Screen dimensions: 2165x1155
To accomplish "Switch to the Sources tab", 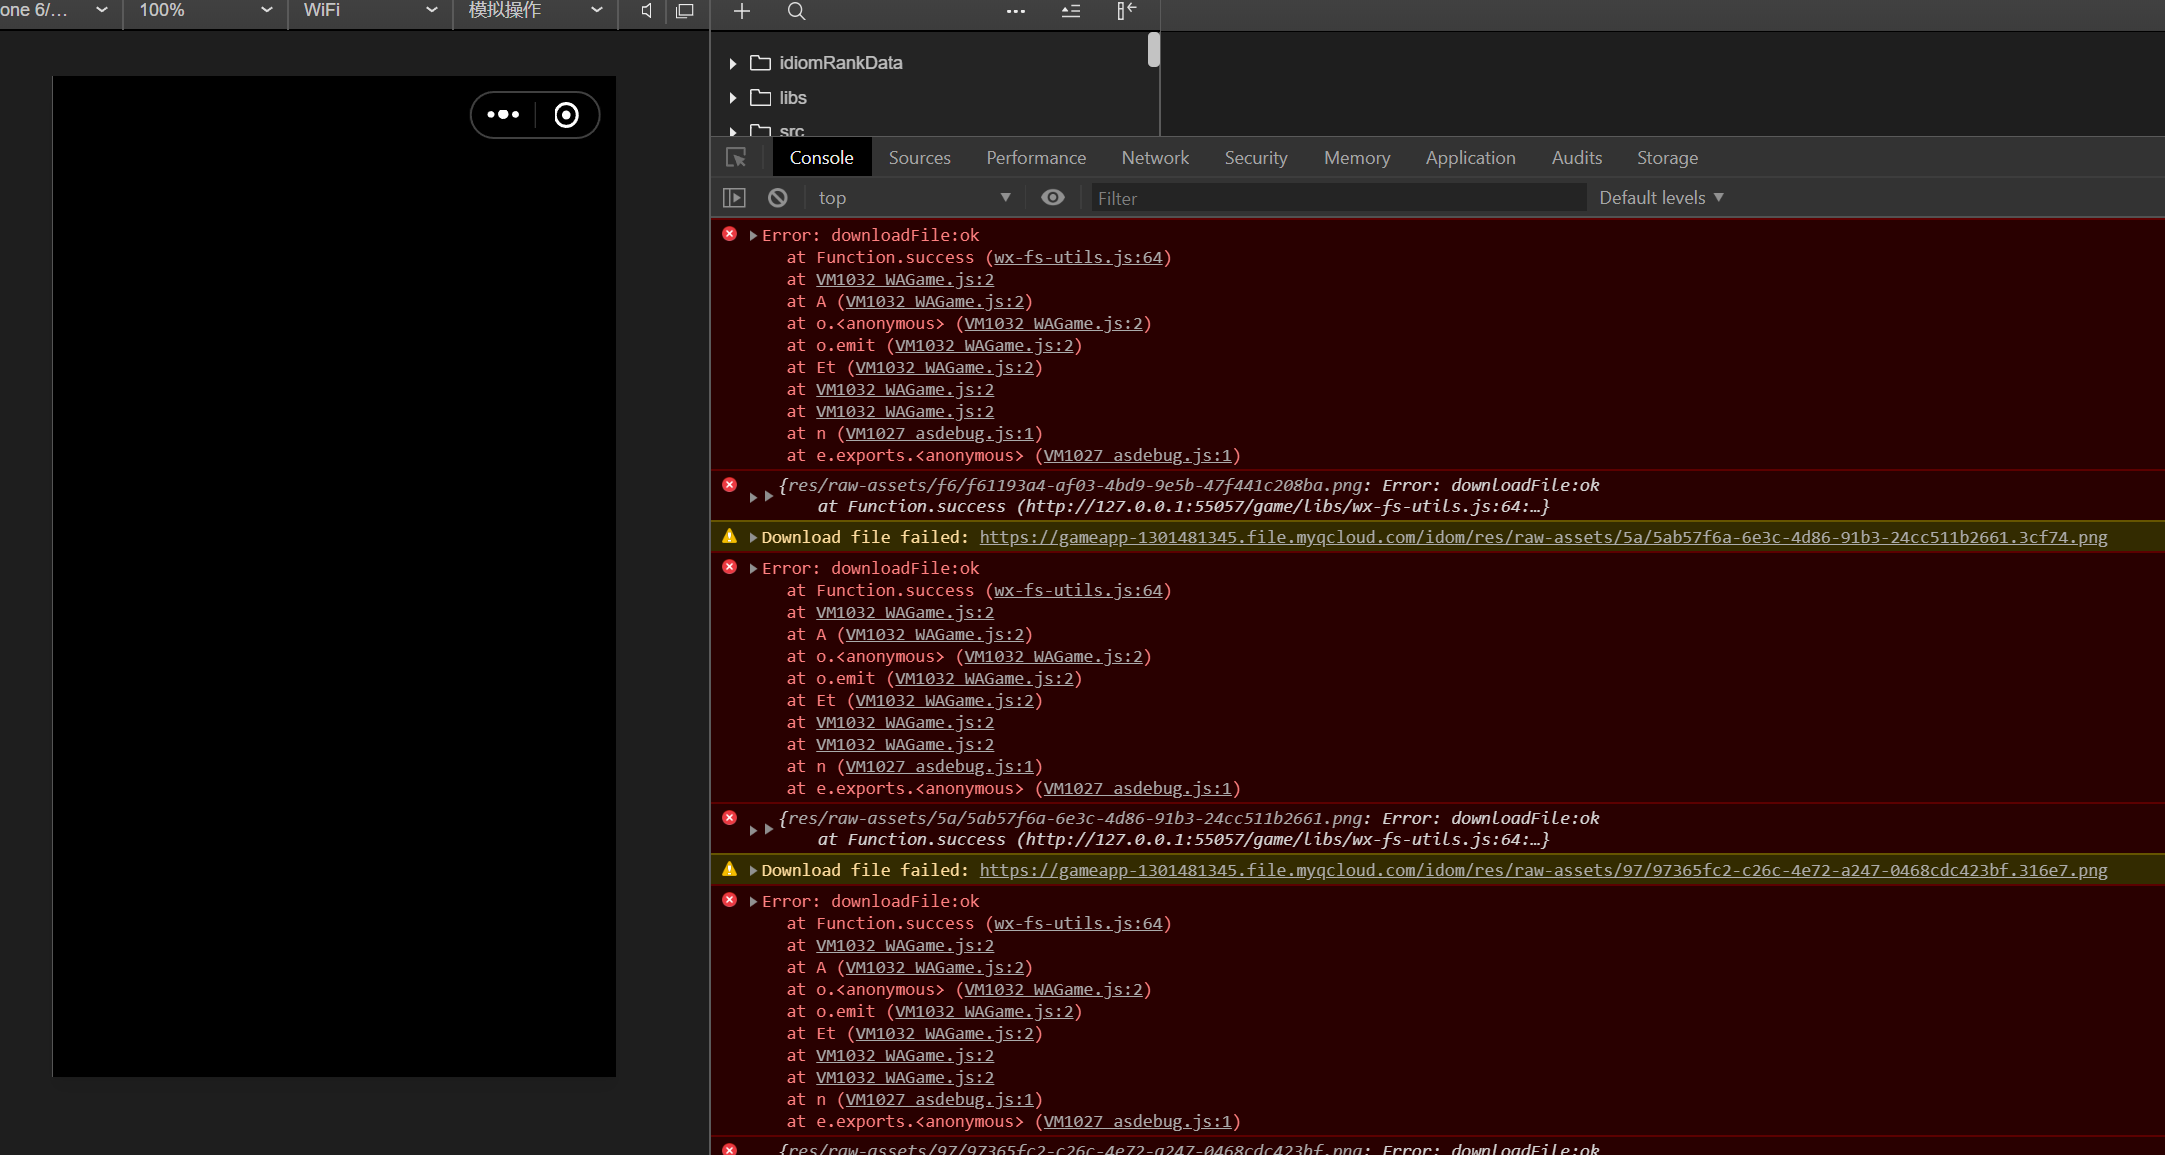I will 919,158.
